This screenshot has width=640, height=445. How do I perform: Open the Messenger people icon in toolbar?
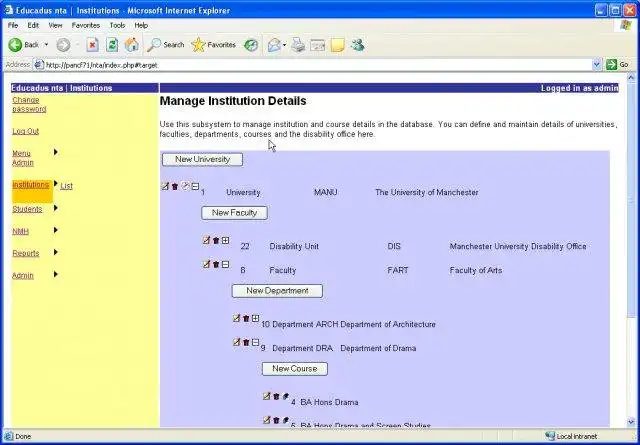(x=358, y=45)
